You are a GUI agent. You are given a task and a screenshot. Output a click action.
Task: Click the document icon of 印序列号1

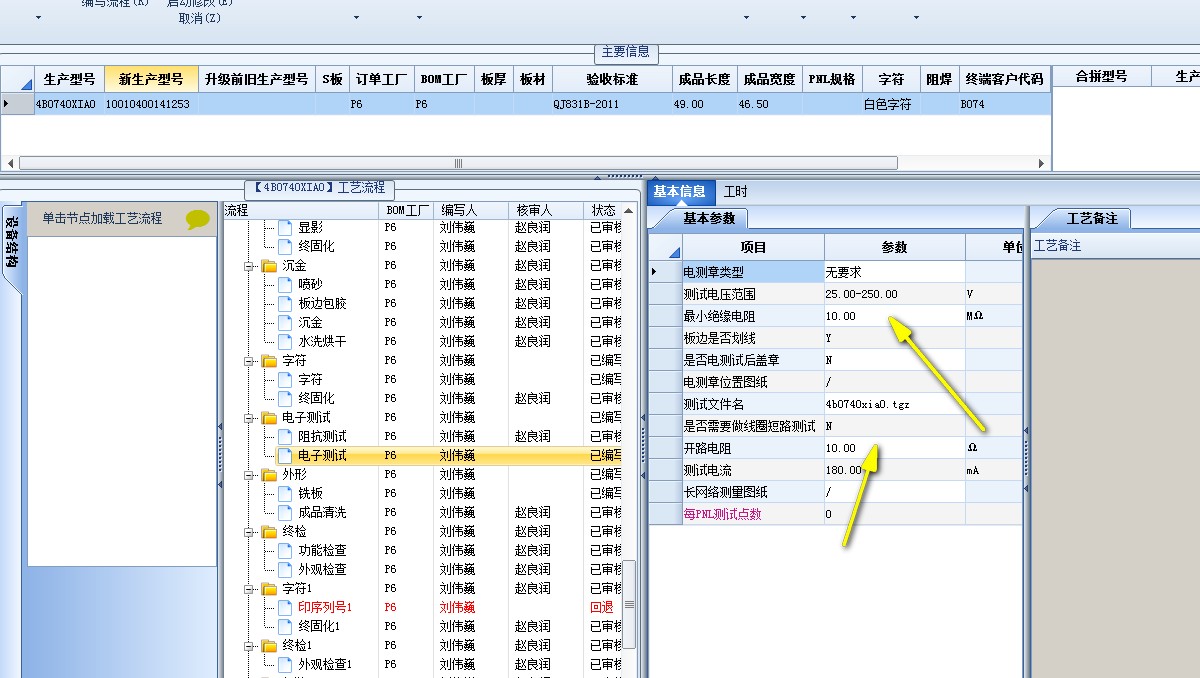click(285, 608)
